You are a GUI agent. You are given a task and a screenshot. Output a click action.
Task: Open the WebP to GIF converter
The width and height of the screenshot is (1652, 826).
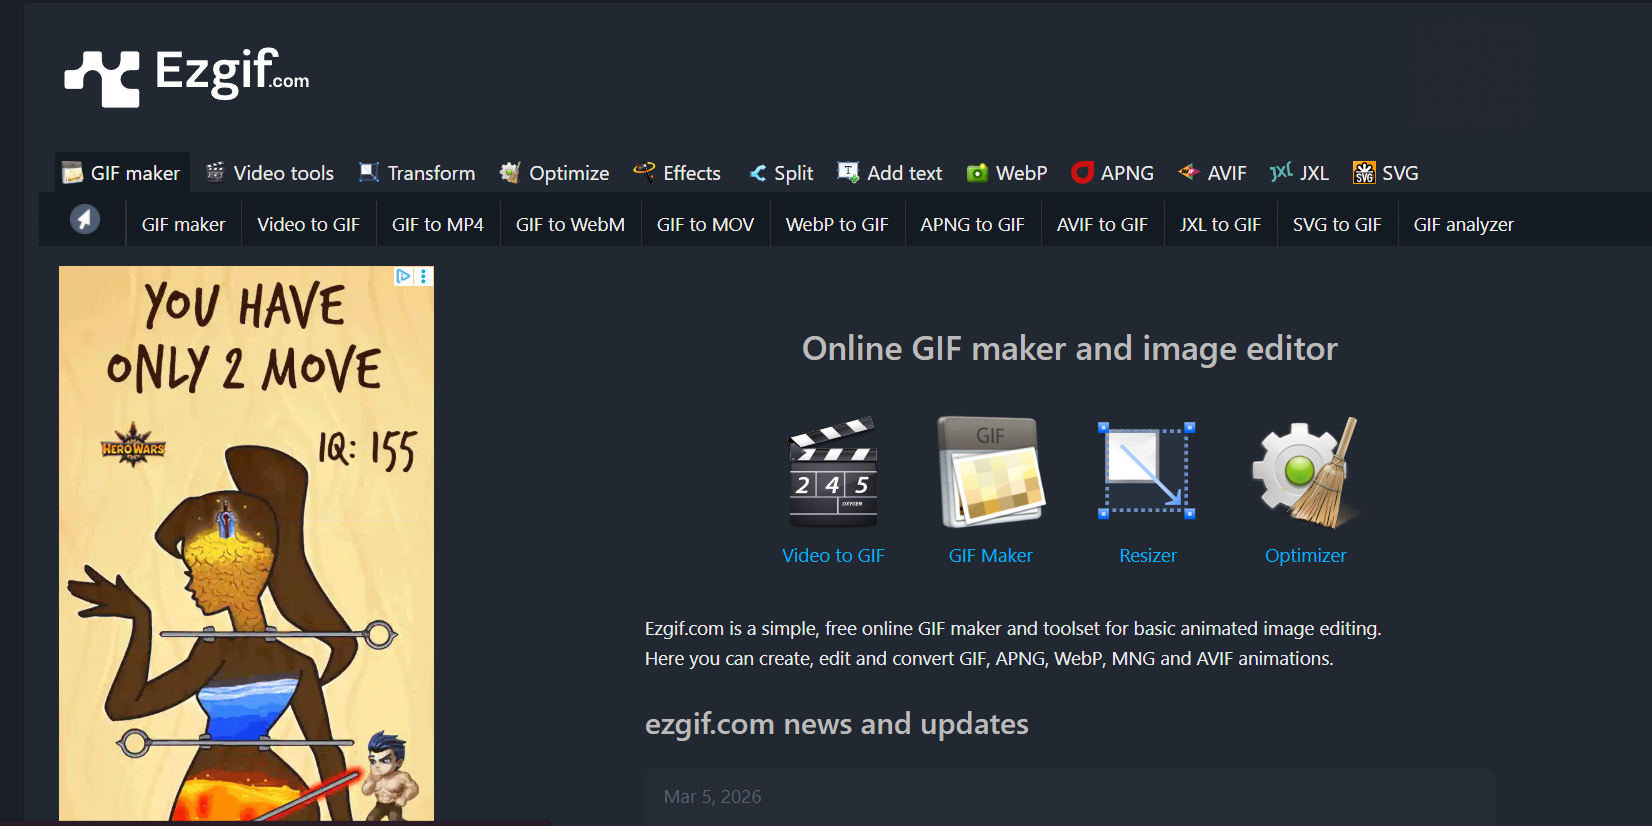(837, 225)
